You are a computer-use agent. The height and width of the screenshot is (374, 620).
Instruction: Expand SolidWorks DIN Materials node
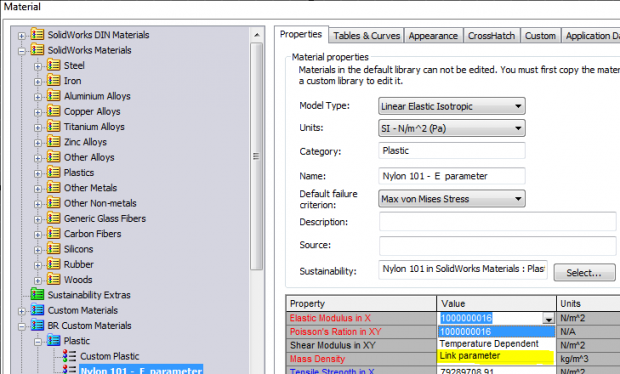(x=22, y=36)
